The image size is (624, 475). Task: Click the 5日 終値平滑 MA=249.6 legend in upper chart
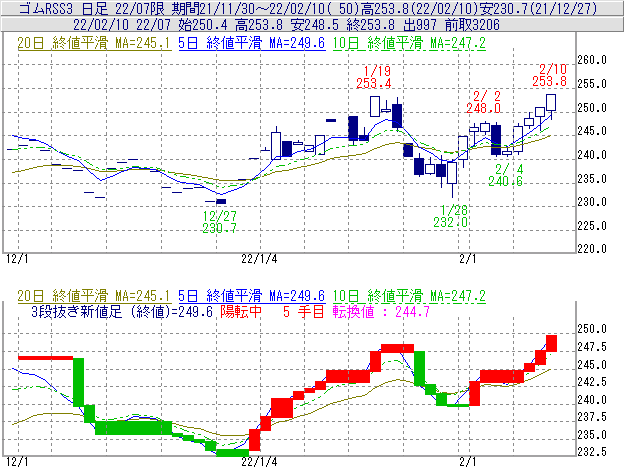[252, 43]
